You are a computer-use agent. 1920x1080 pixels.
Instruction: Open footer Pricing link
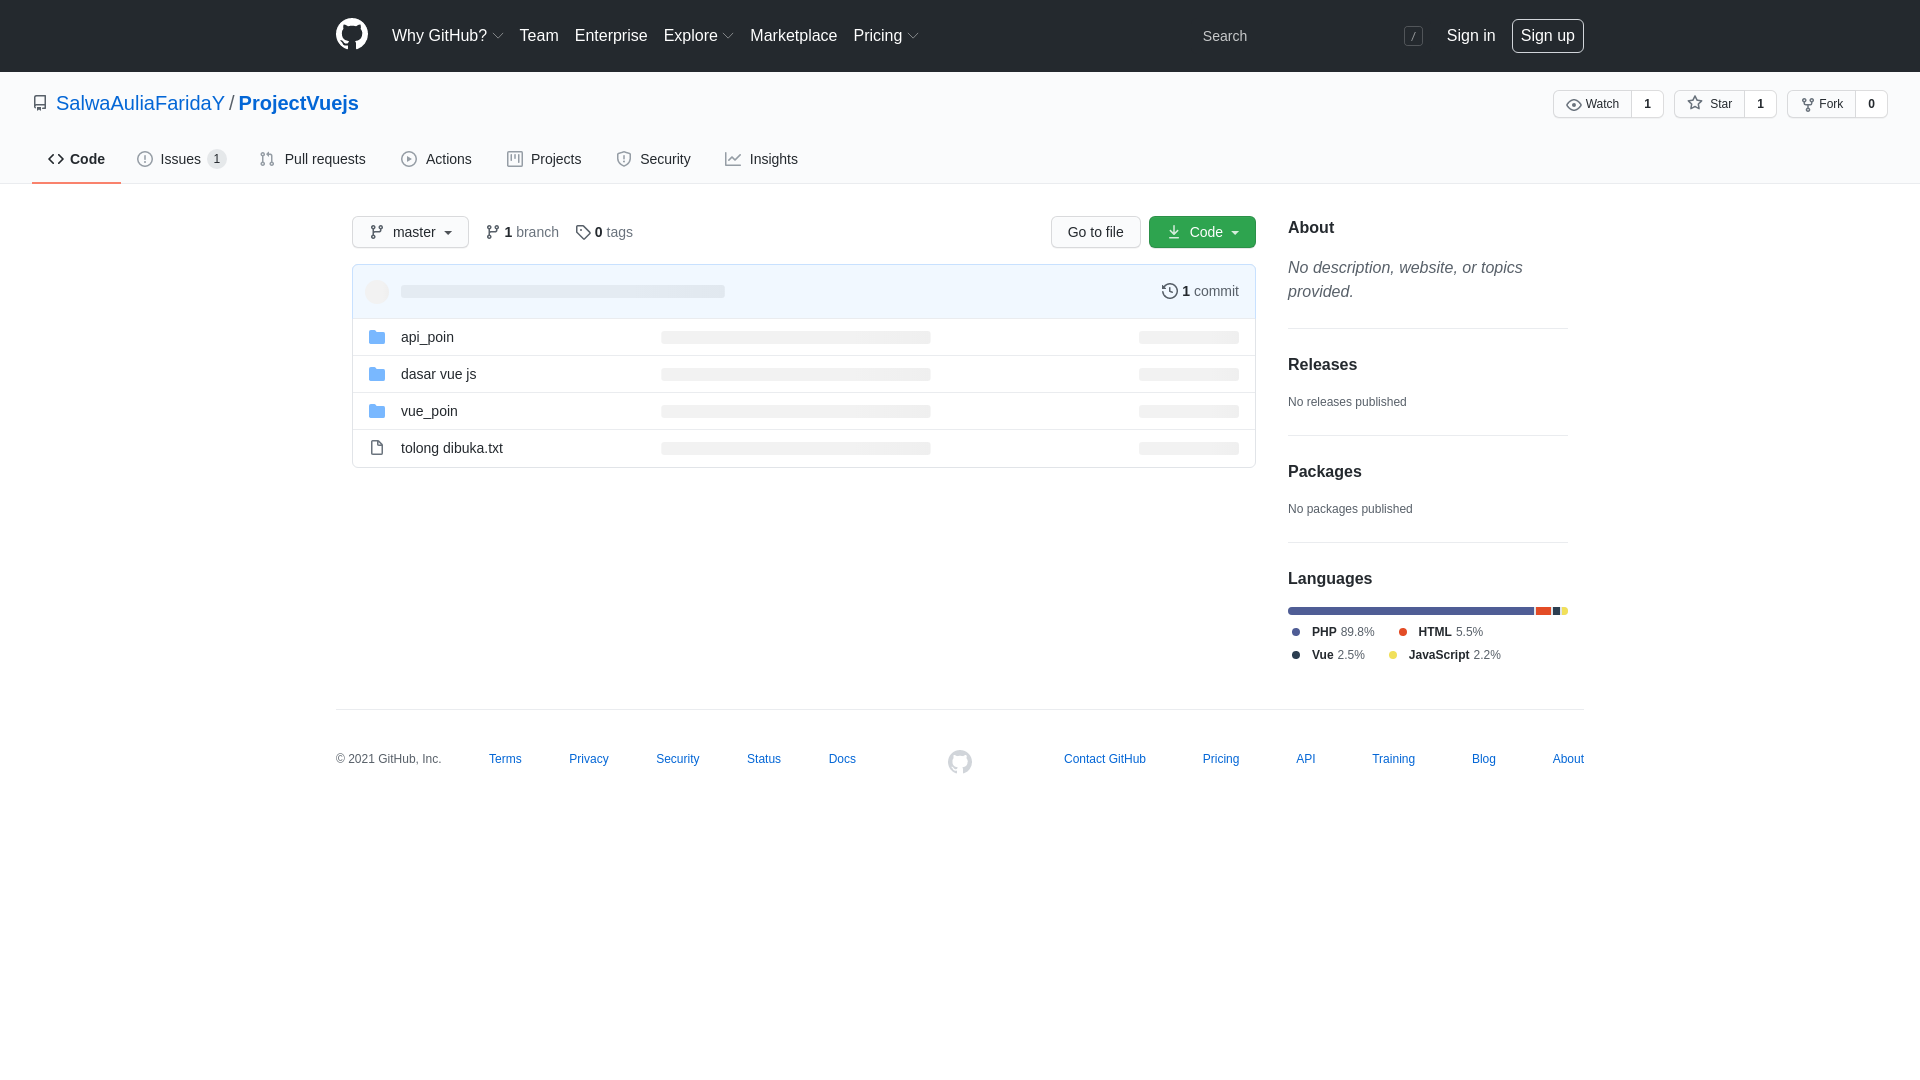(x=1221, y=759)
